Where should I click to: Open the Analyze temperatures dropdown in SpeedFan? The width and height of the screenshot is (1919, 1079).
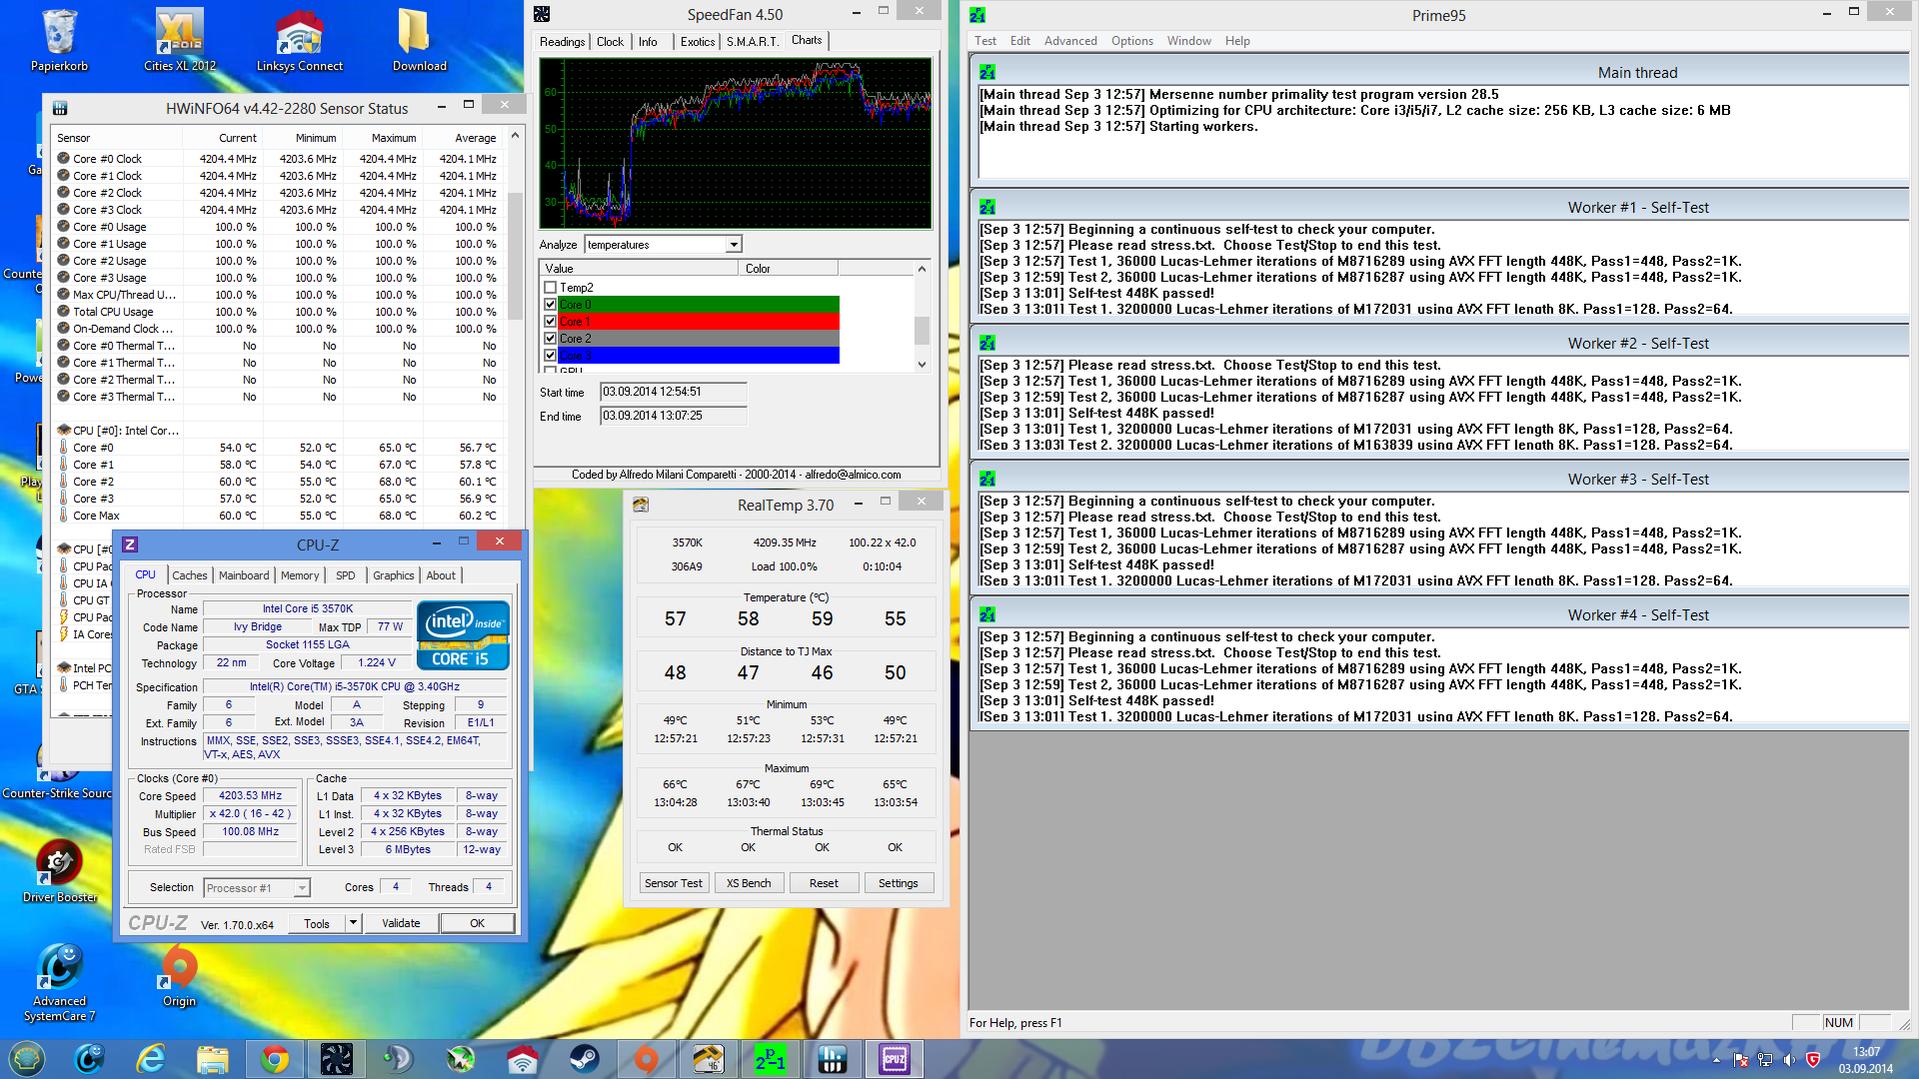click(734, 245)
